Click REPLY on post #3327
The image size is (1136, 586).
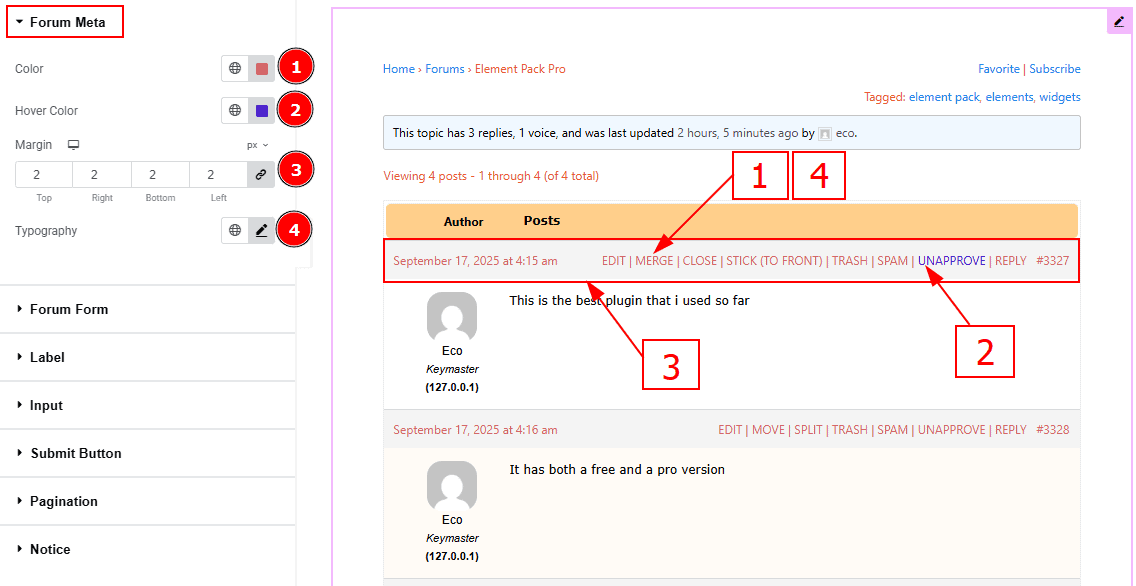click(1011, 261)
